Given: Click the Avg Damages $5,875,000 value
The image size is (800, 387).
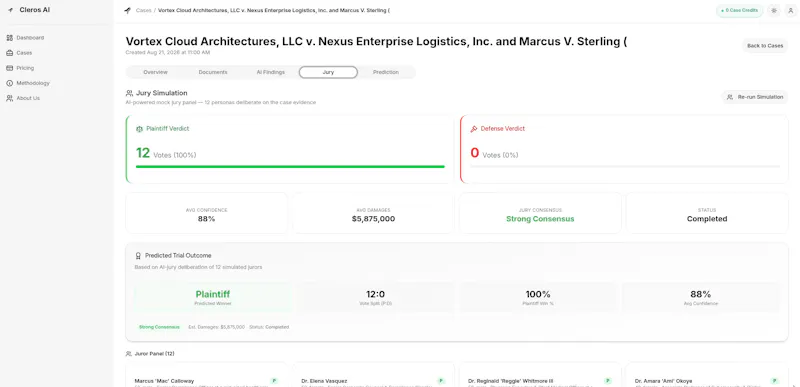Looking at the screenshot, I should 373,219.
